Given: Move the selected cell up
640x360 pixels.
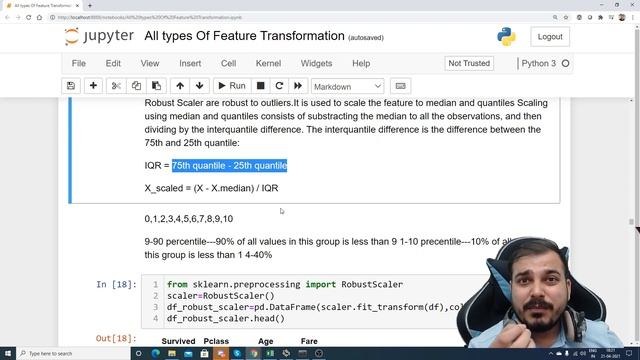Looking at the screenshot, I should (180, 86).
